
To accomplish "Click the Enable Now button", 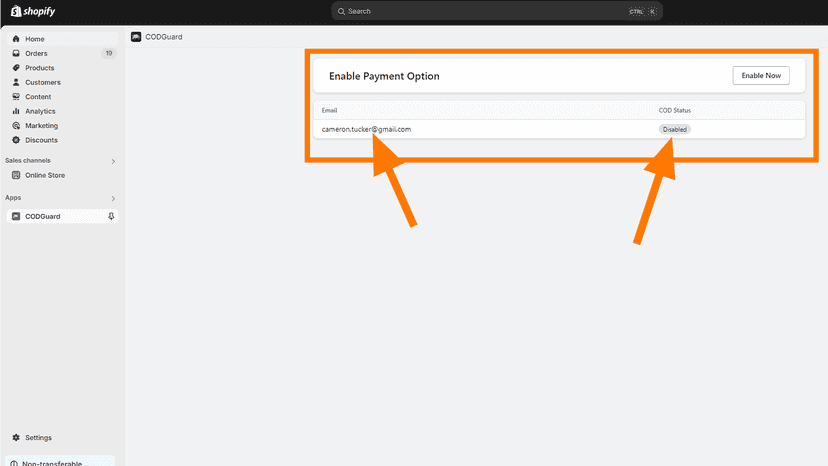I will coord(761,76).
